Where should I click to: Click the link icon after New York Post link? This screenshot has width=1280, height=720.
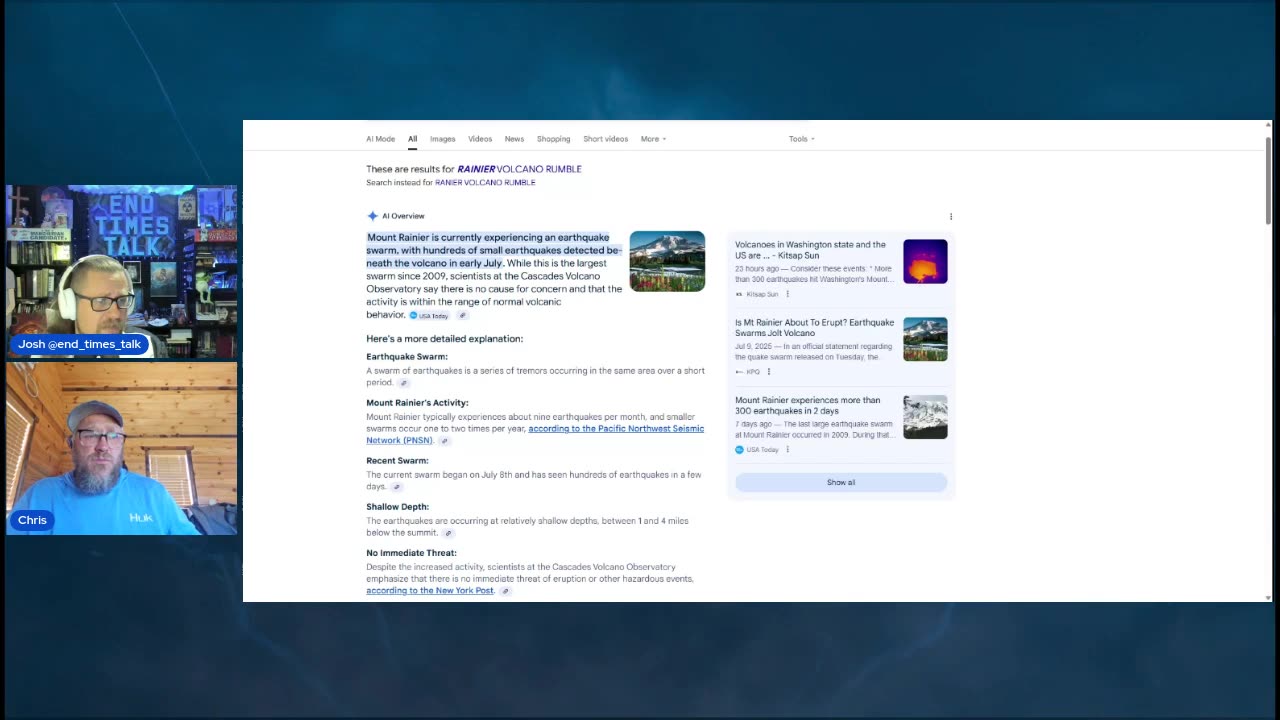click(505, 591)
